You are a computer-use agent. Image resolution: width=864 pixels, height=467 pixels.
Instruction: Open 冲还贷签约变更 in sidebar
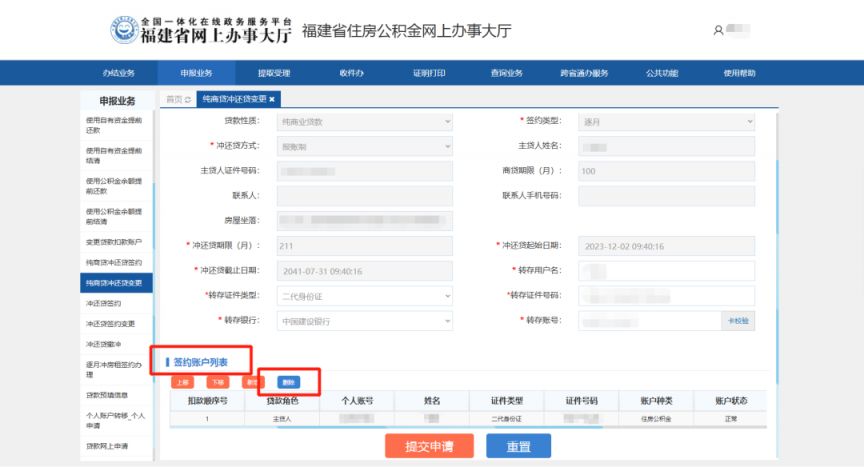tap(116, 324)
